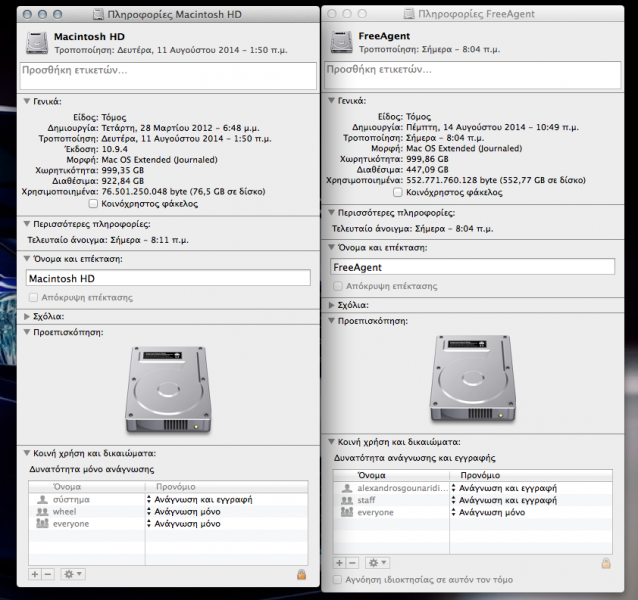Collapse Κοινή χρήση και δικαιώματα in FreeAgent
The image size is (638, 600).
pos(331,442)
